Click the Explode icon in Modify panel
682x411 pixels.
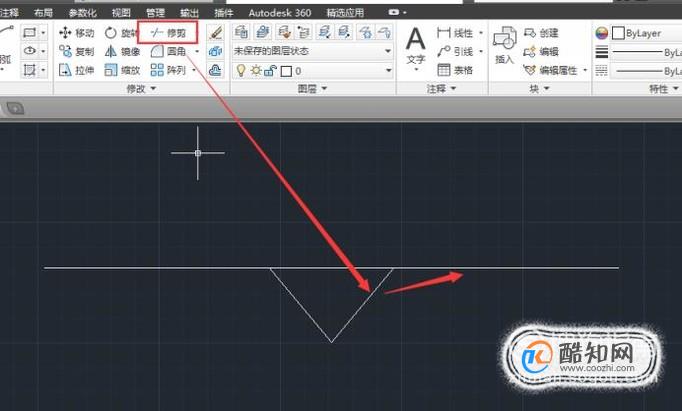(x=215, y=51)
